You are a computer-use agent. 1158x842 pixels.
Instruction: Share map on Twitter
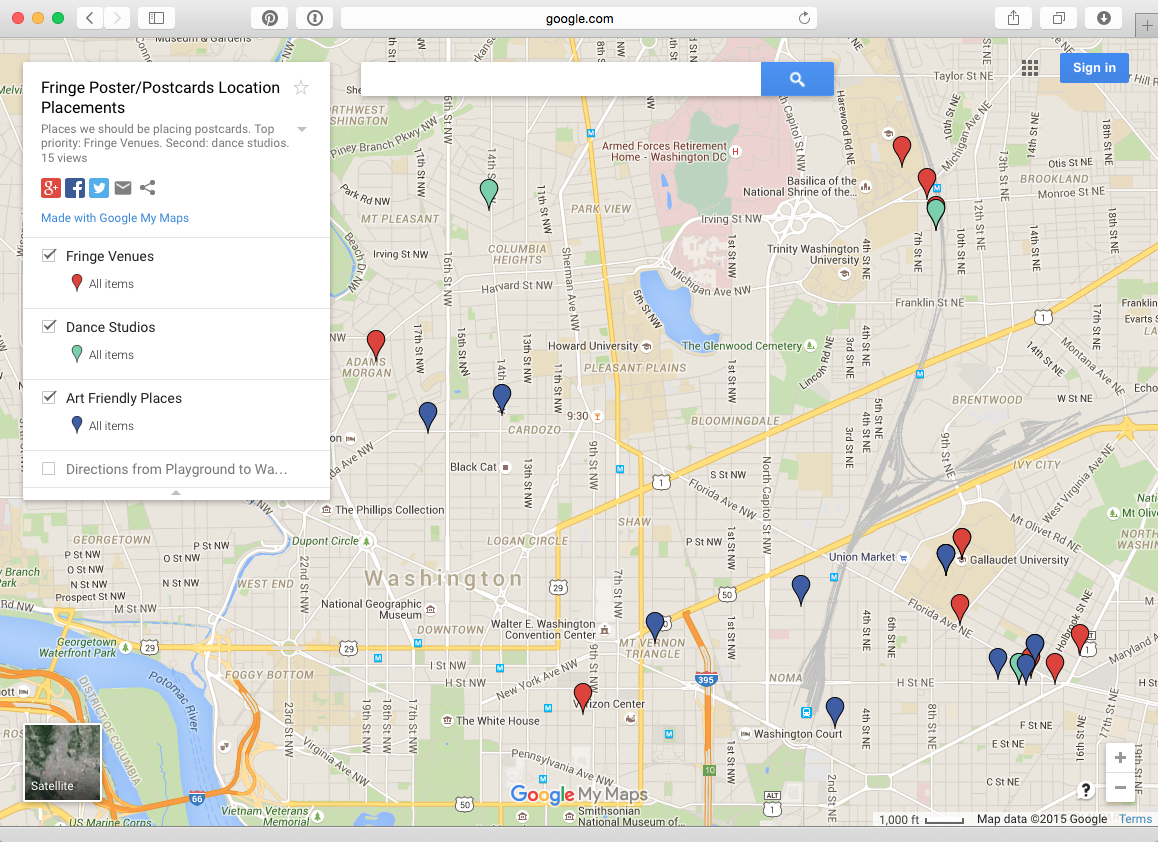click(99, 188)
